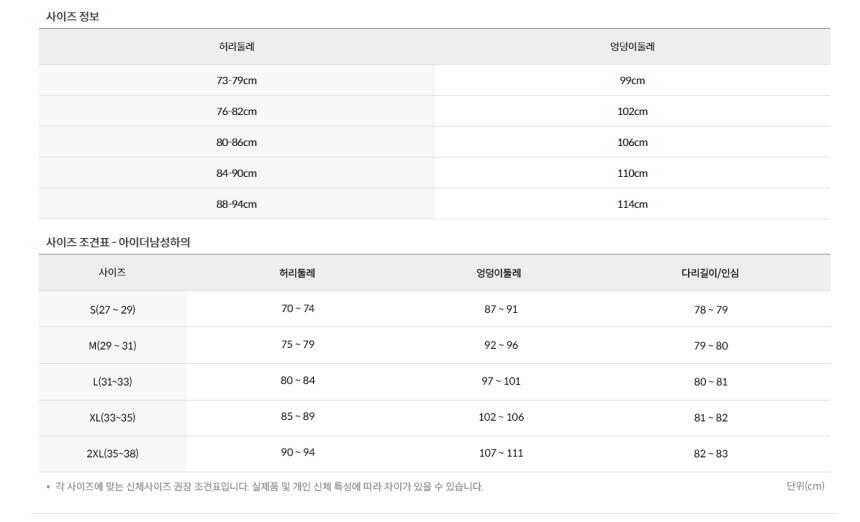Select the 99cm hip cell

pyautogui.click(x=632, y=80)
